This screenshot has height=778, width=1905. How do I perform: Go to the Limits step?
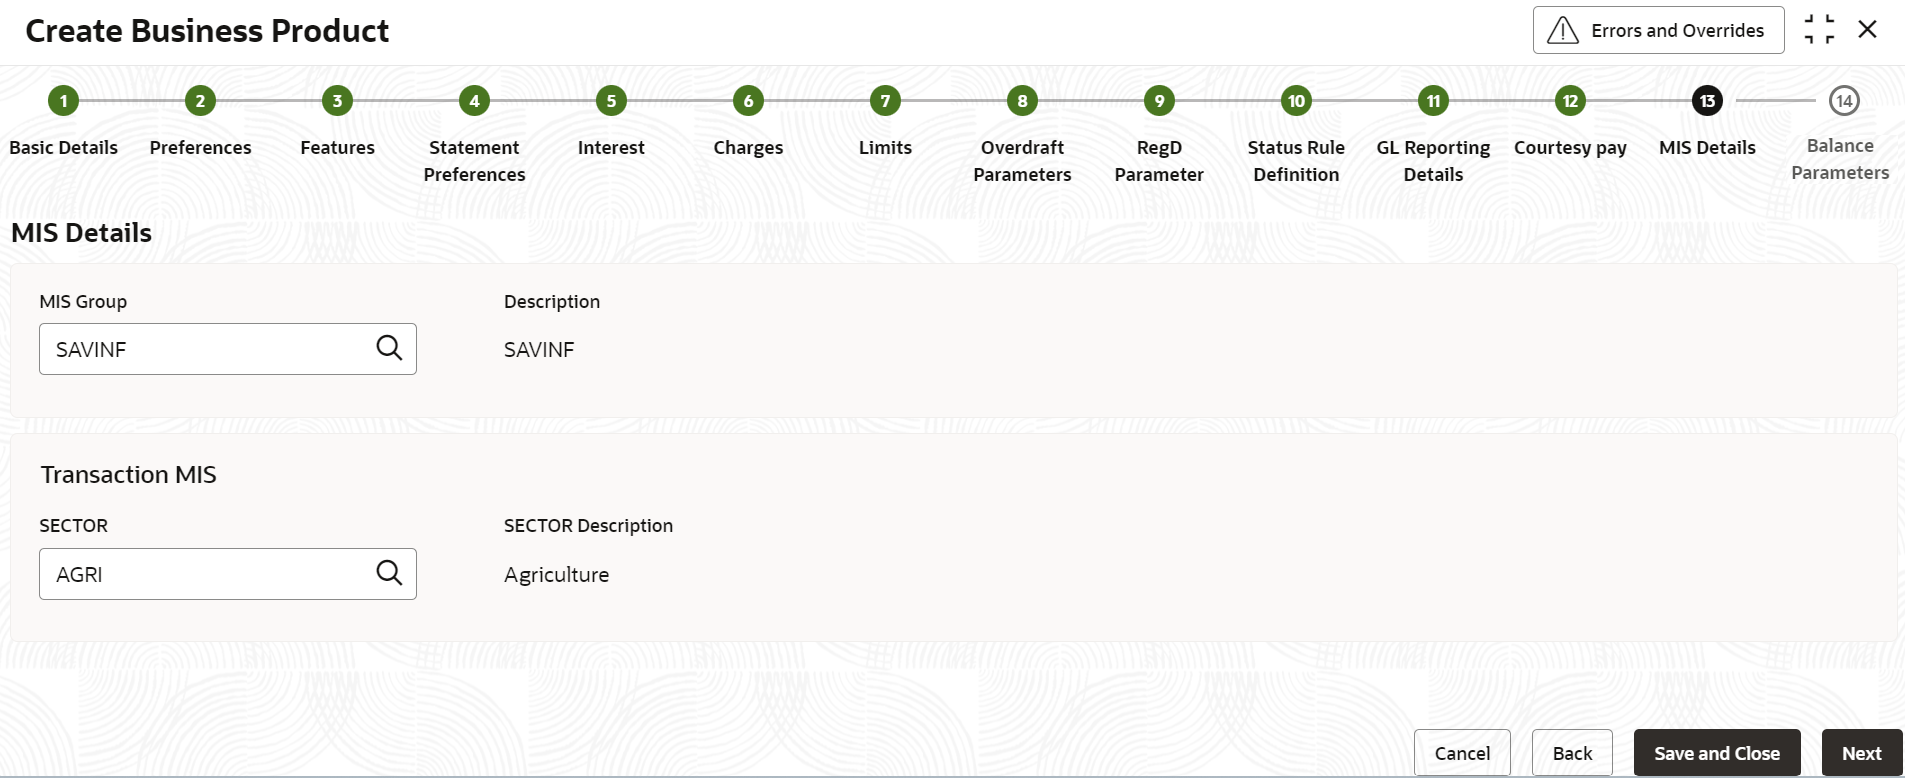point(885,147)
